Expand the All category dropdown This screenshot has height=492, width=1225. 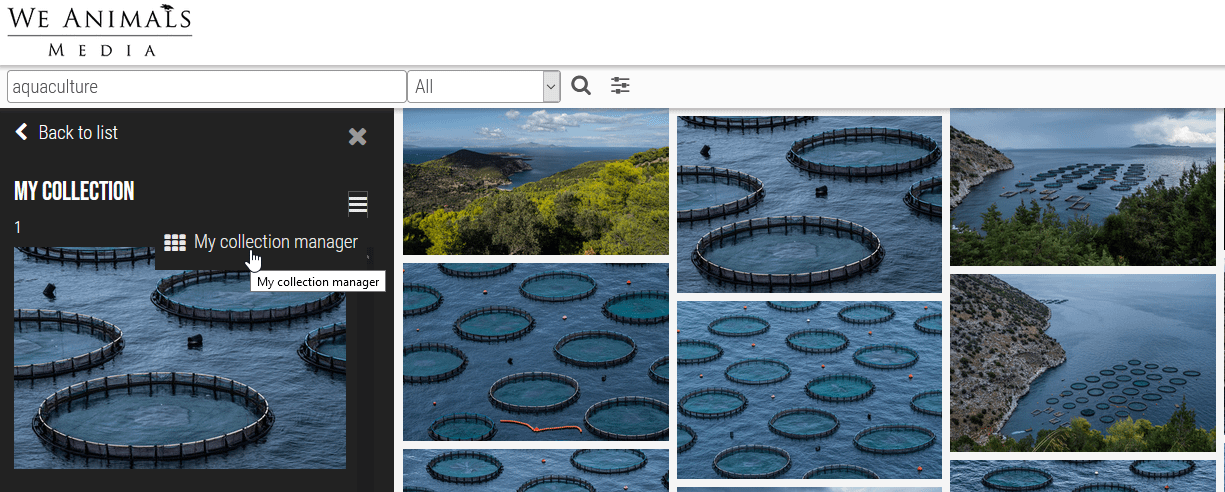click(483, 87)
